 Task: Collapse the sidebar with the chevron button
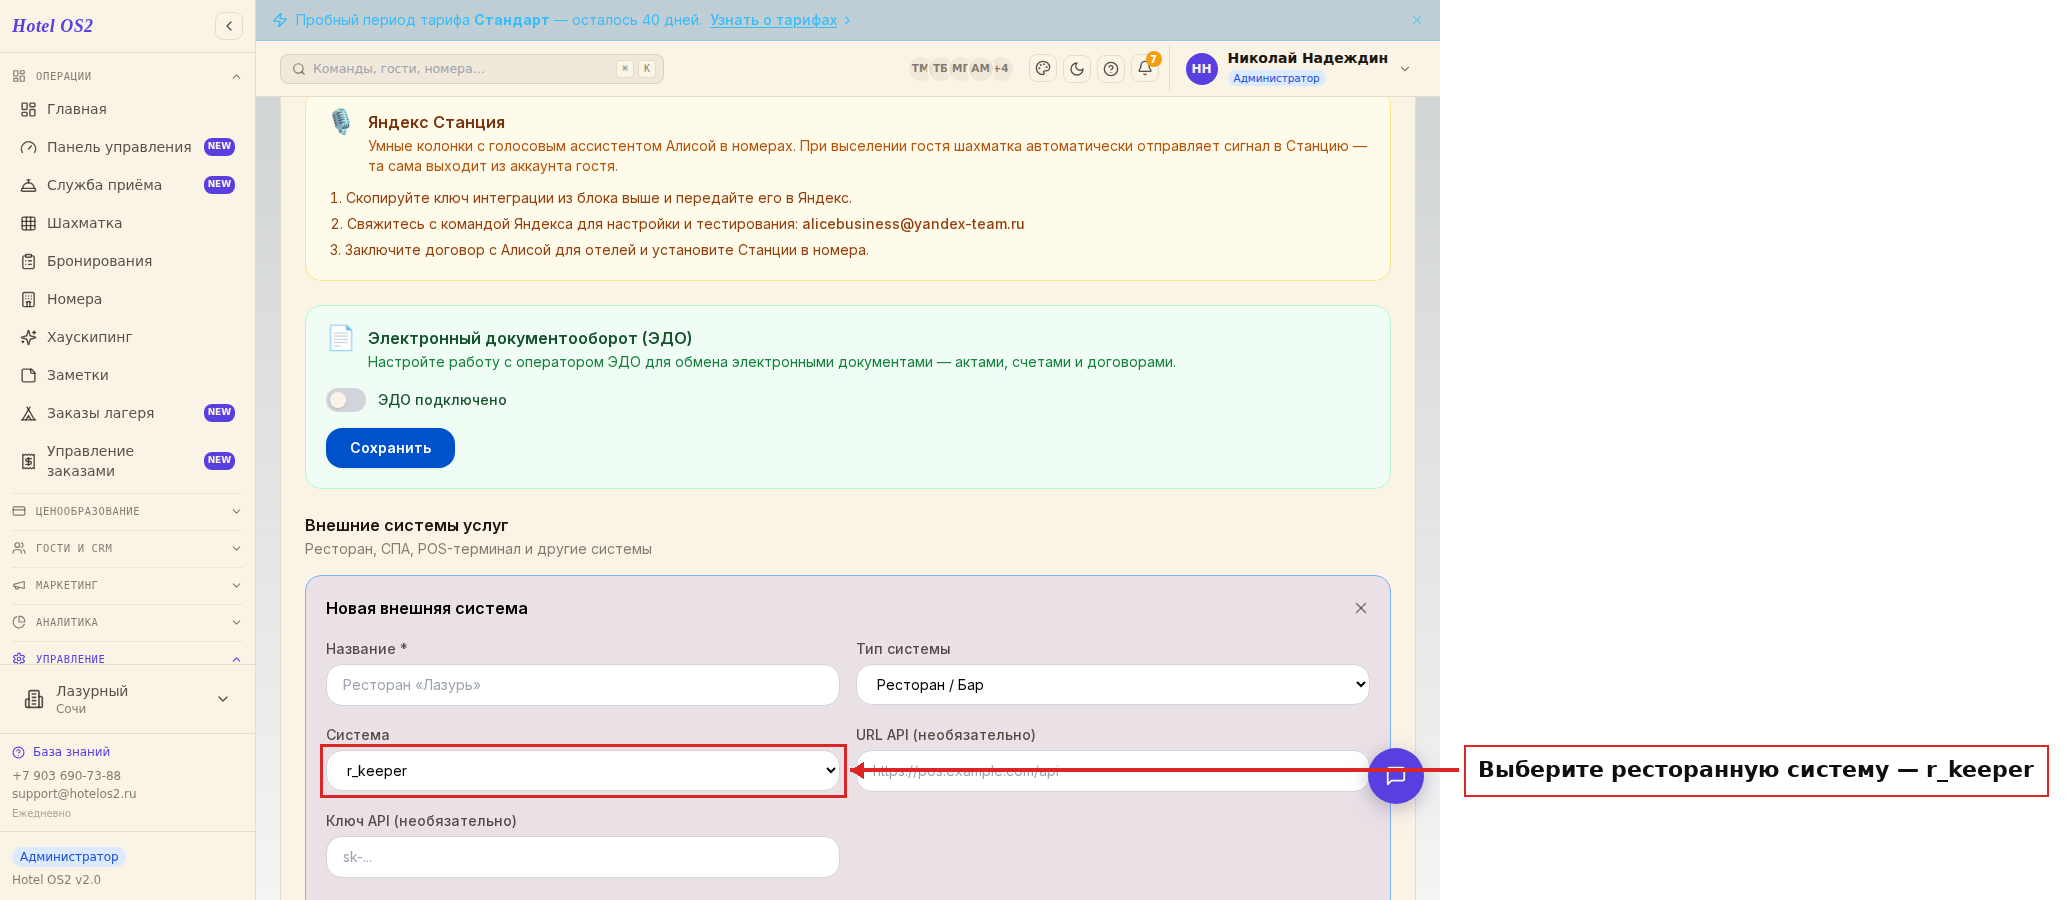tap(229, 26)
